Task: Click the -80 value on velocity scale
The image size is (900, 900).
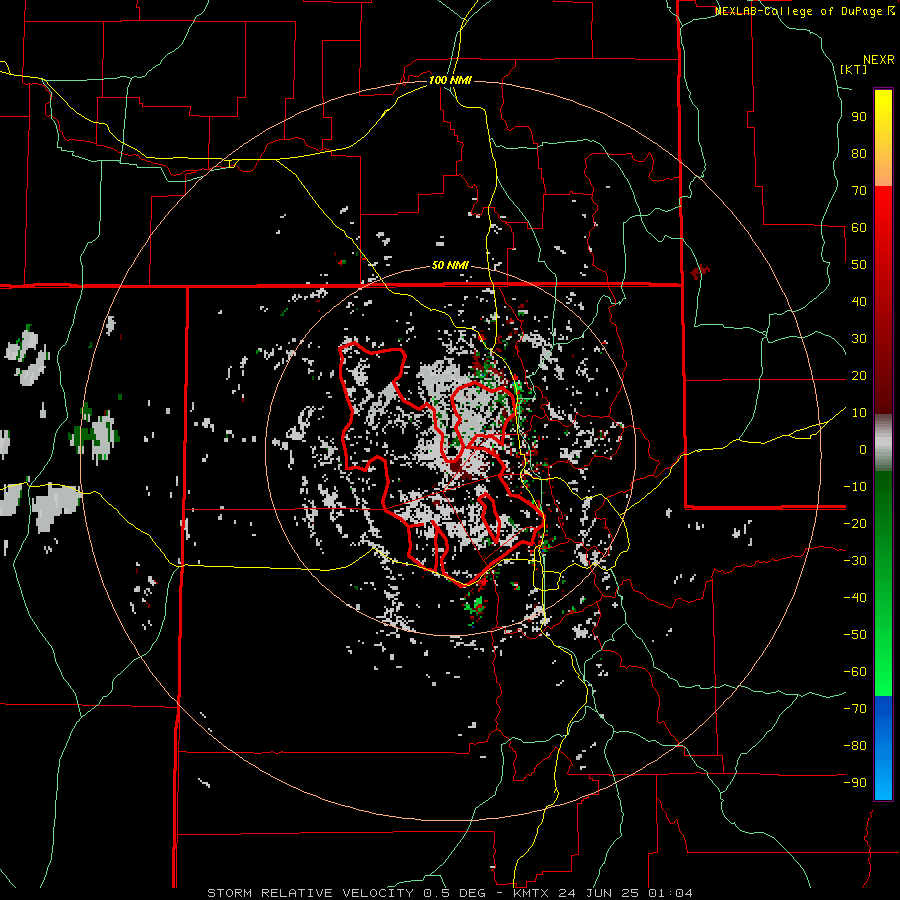Action: 855,746
